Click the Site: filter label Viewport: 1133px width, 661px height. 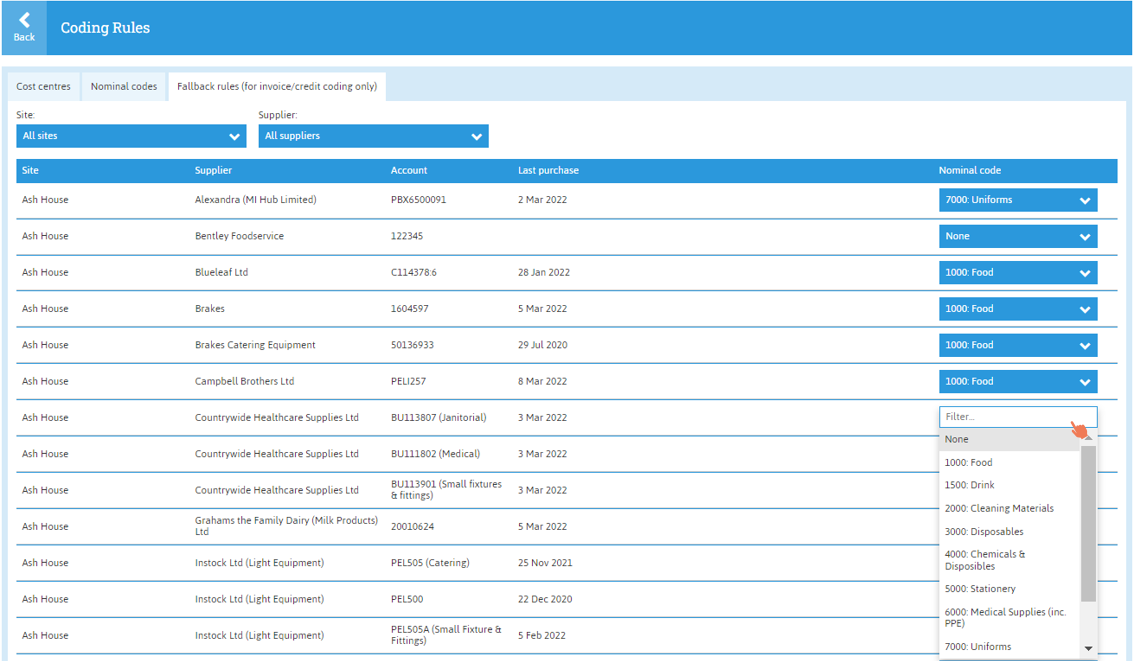coord(25,115)
